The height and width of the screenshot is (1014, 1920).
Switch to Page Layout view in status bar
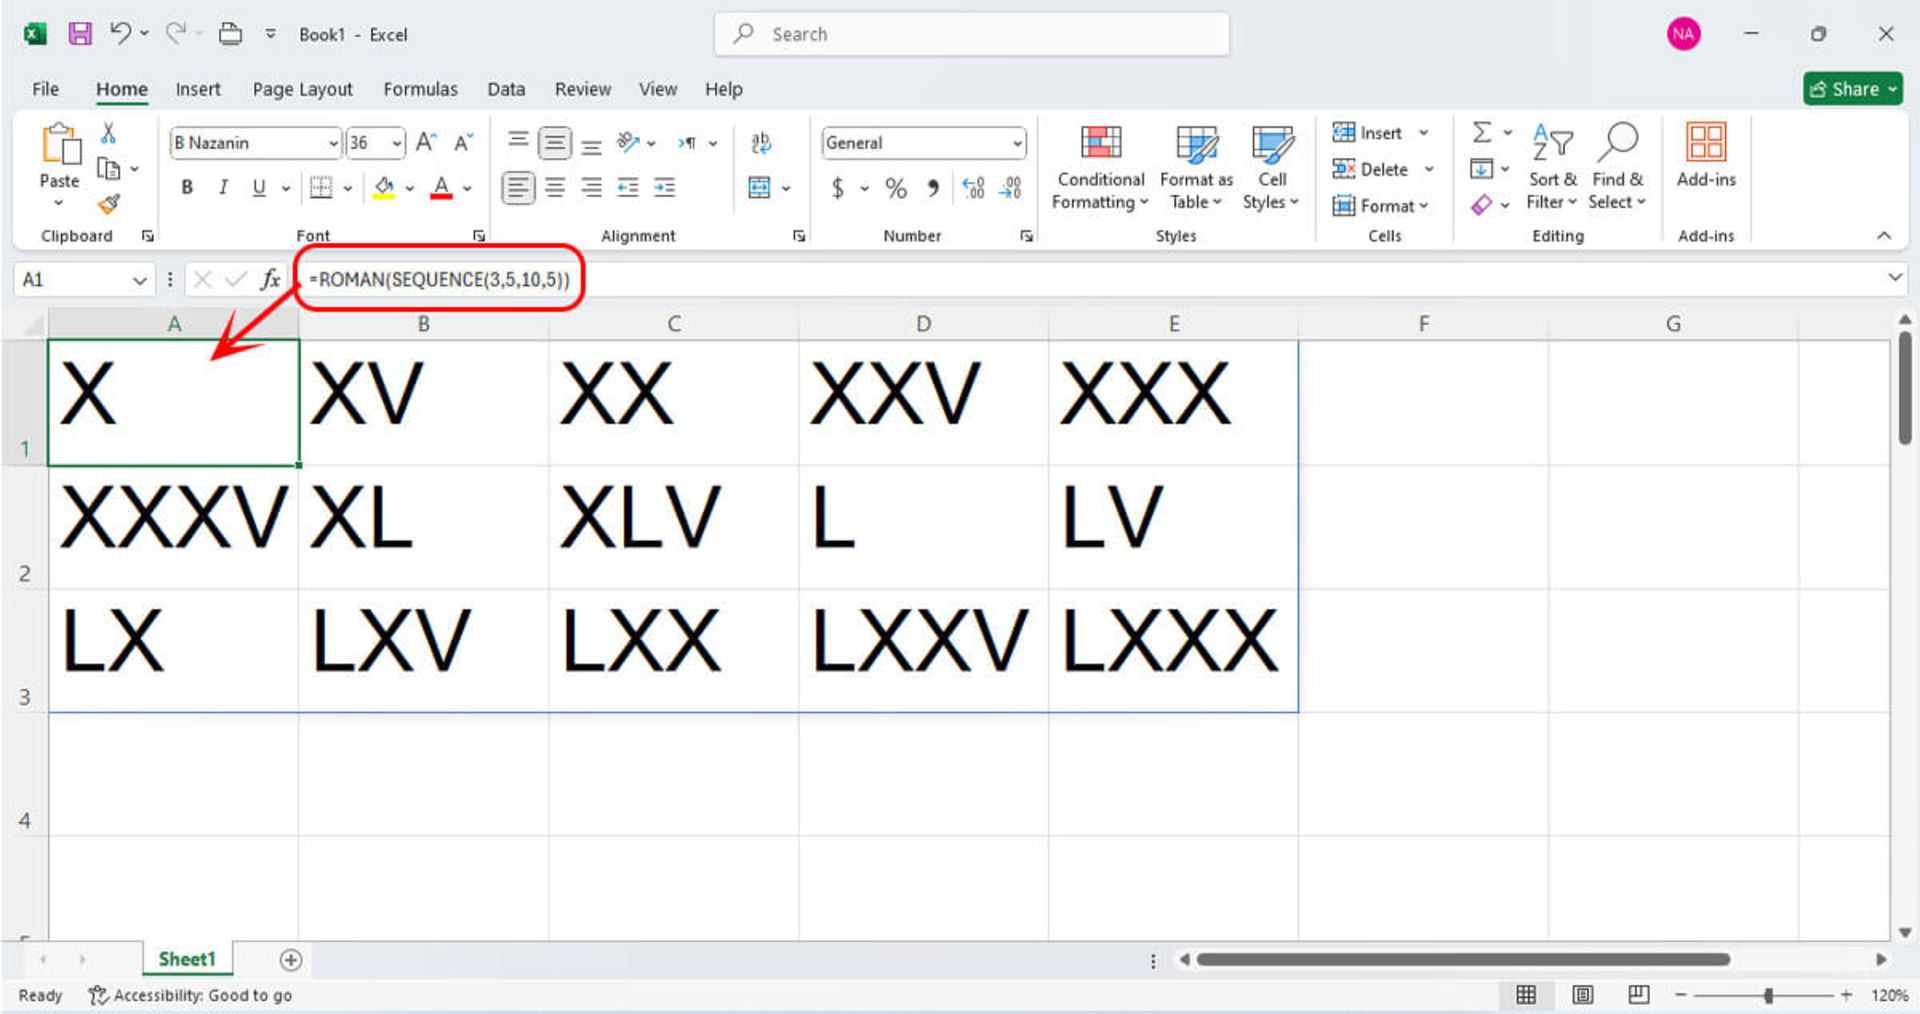[x=1583, y=995]
